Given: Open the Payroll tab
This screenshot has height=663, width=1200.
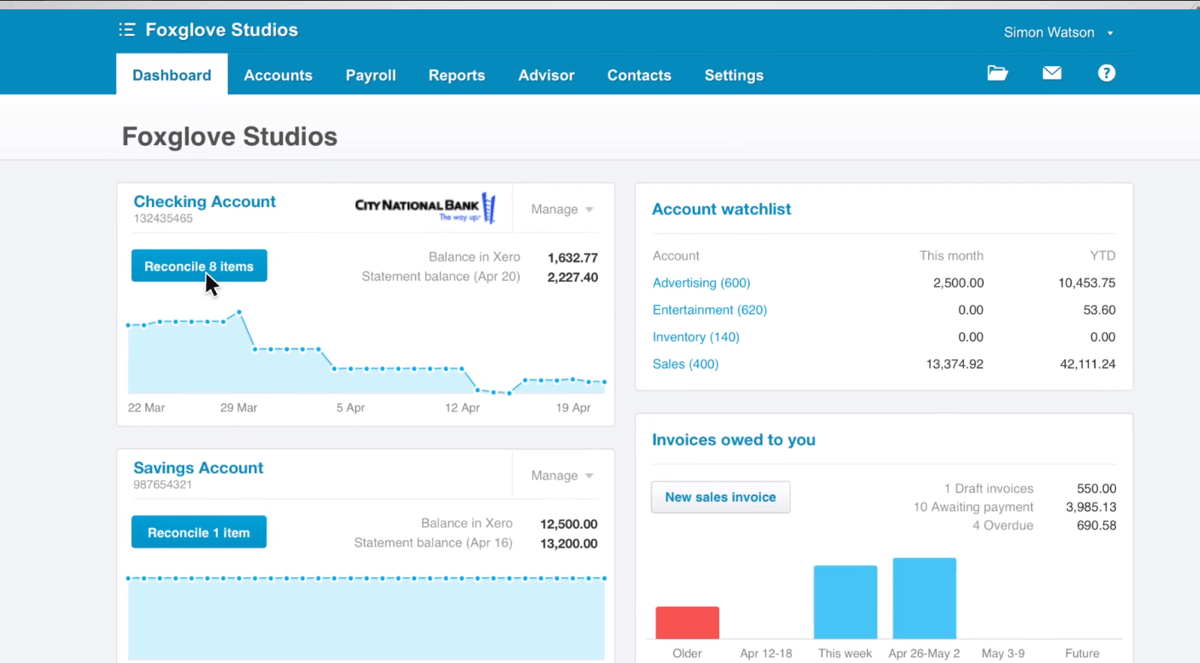Looking at the screenshot, I should click(370, 74).
